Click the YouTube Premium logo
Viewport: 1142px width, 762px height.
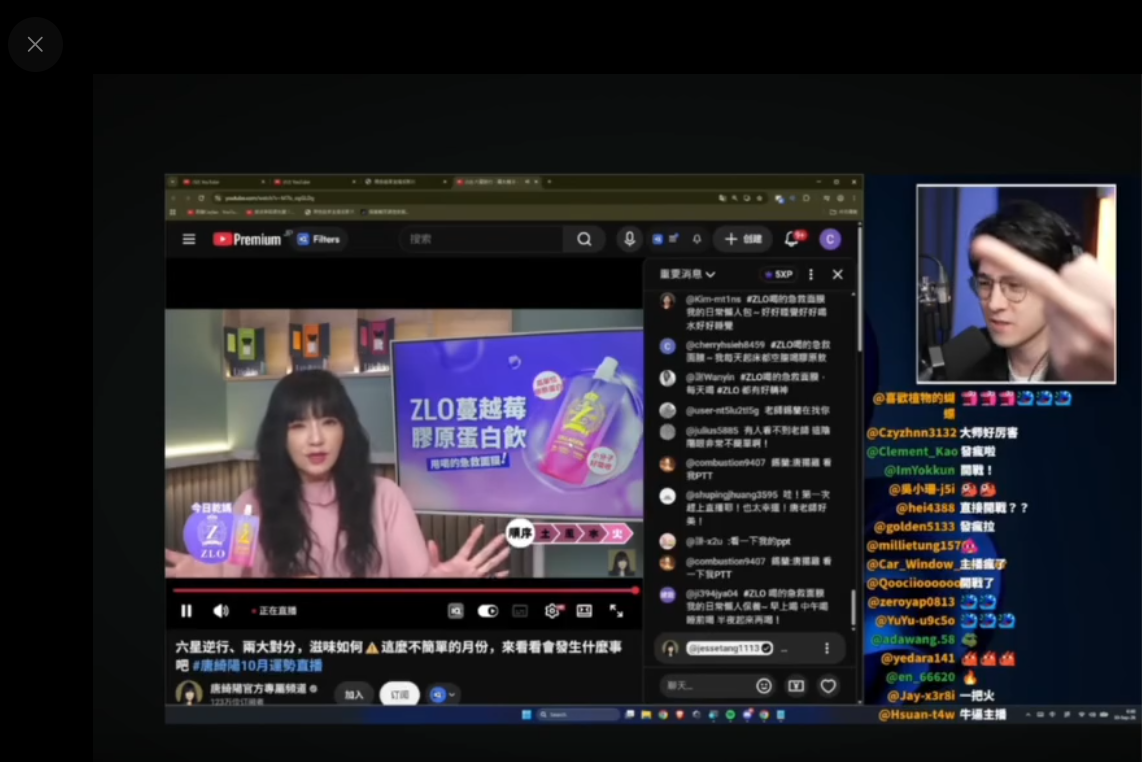pyautogui.click(x=248, y=239)
